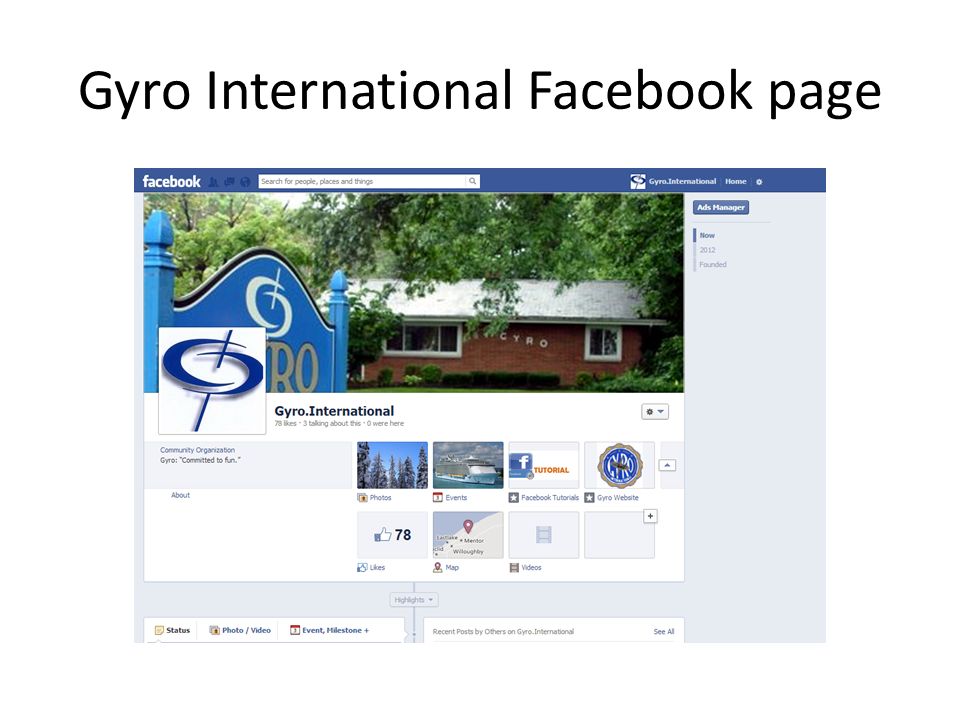Open messages icon in header
This screenshot has height=720, width=960.
230,182
